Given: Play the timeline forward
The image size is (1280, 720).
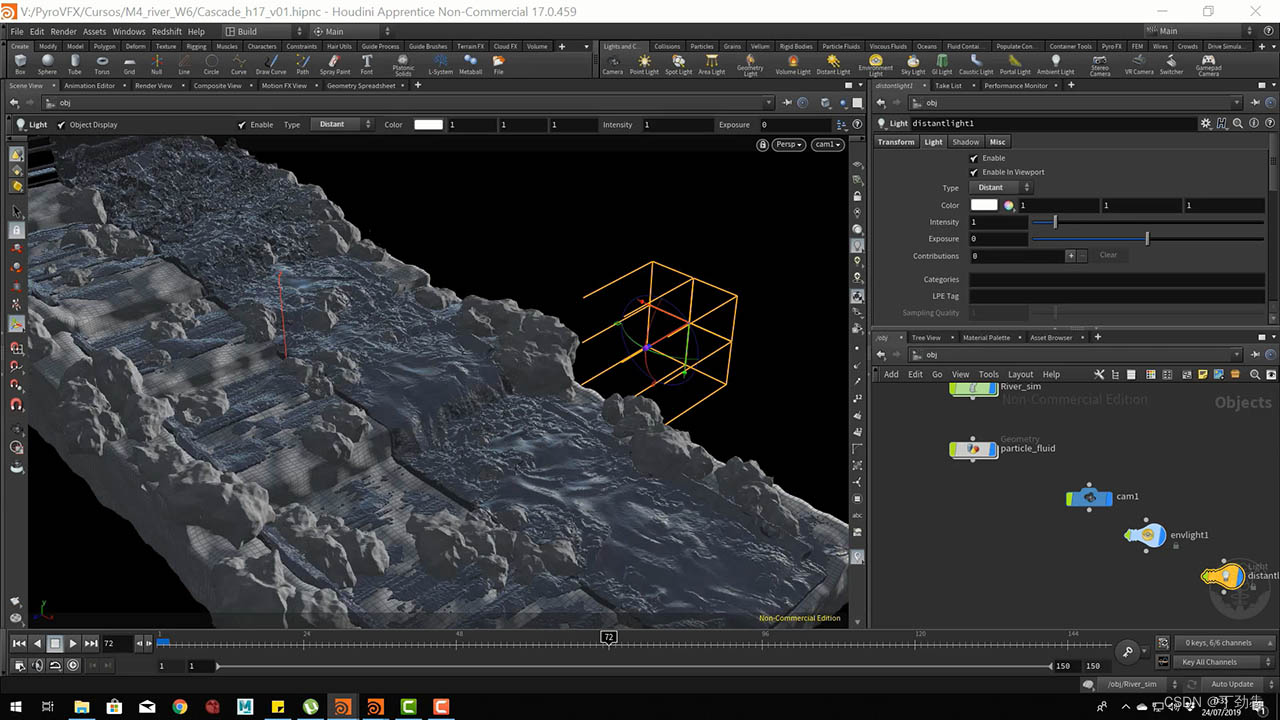Looking at the screenshot, I should tap(73, 643).
